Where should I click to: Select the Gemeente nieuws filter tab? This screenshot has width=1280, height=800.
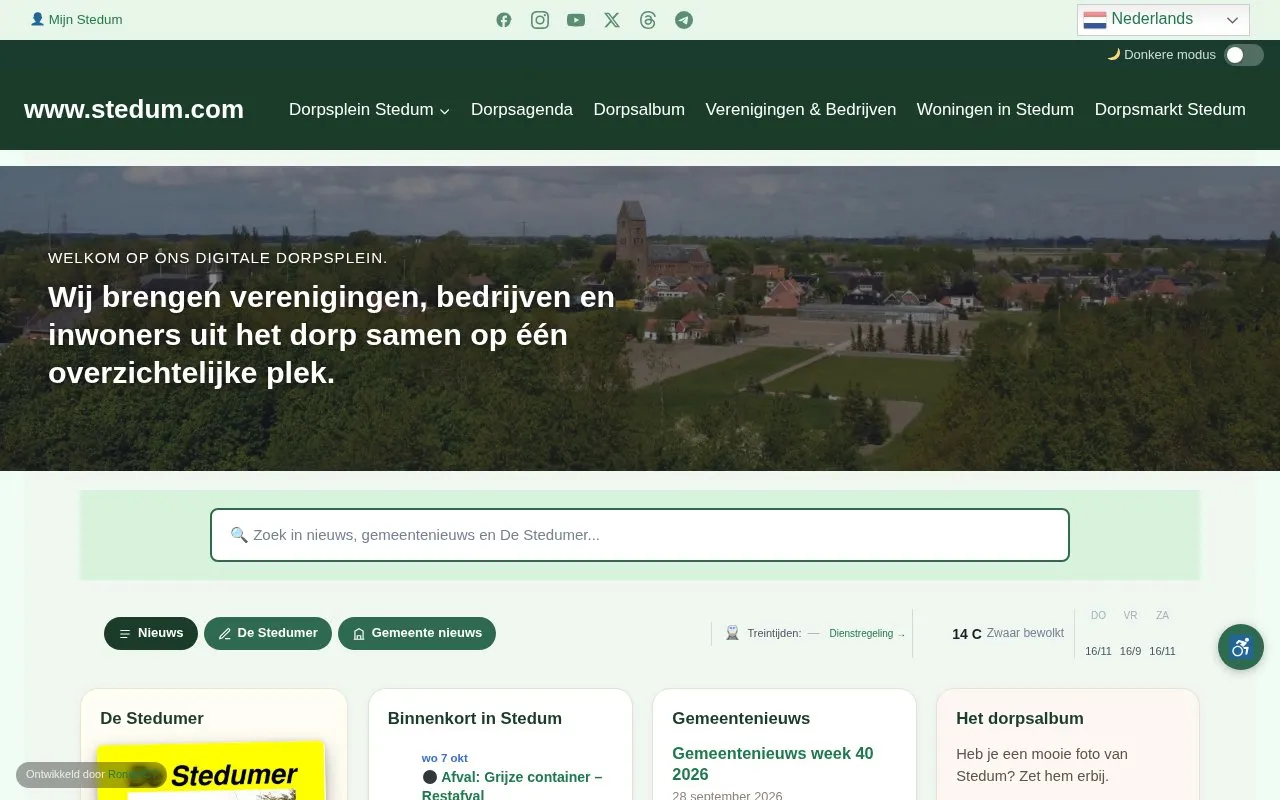coord(417,633)
